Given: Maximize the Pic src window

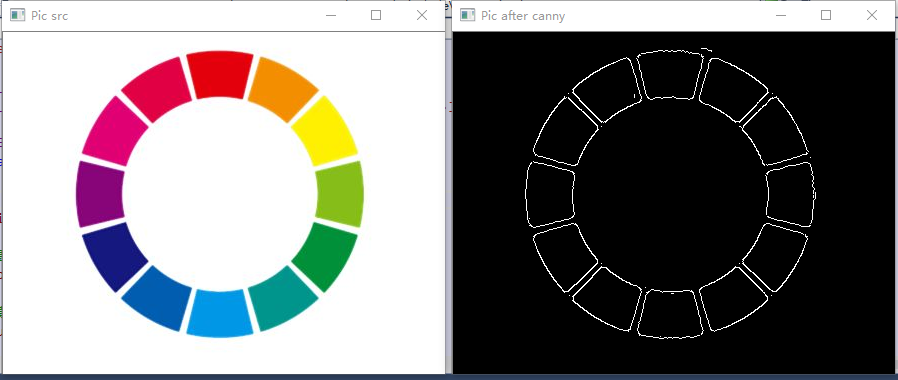Looking at the screenshot, I should [x=376, y=15].
